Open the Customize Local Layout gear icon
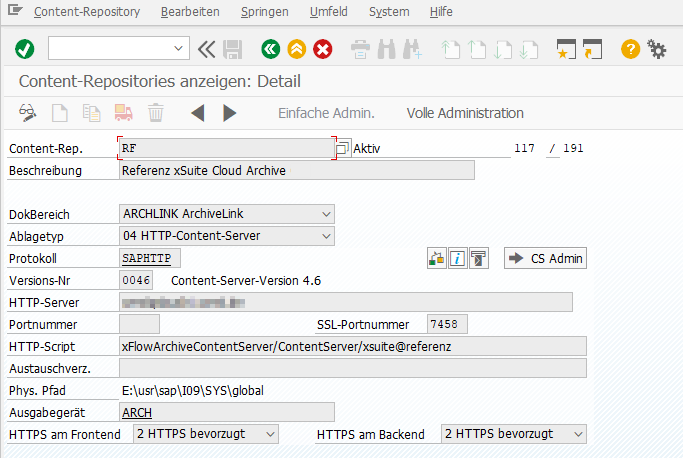The width and height of the screenshot is (683, 458). pos(657,48)
